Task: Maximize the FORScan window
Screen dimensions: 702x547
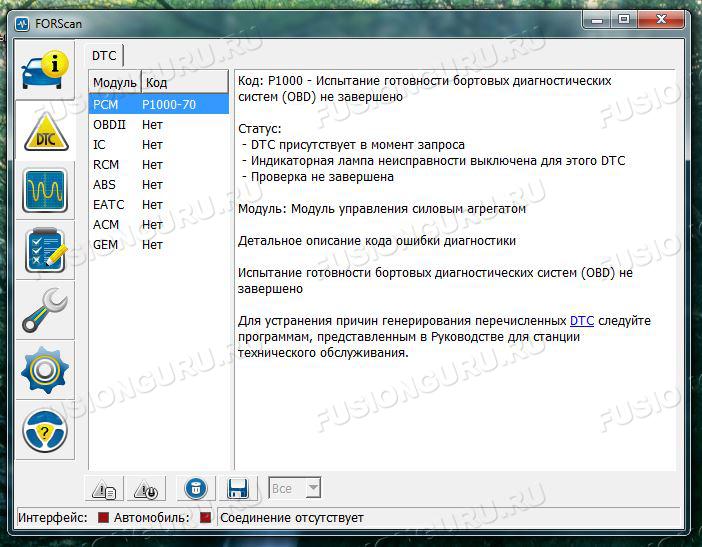Action: tap(624, 19)
